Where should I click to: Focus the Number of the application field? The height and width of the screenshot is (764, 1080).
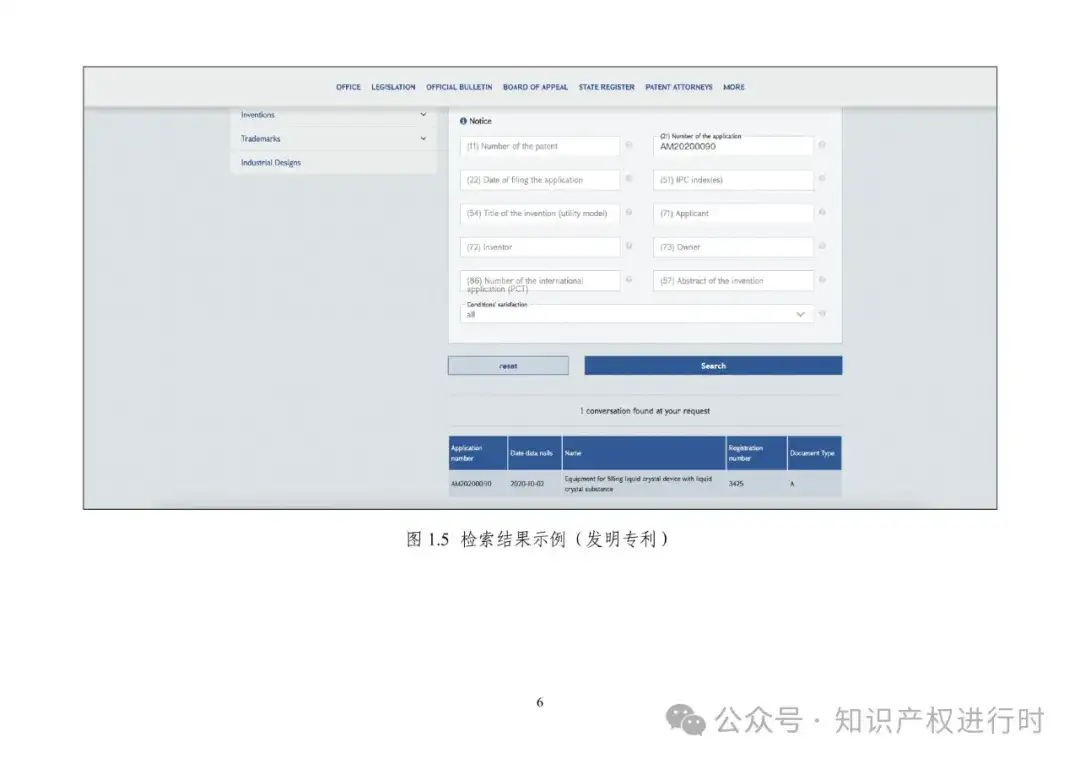click(733, 146)
